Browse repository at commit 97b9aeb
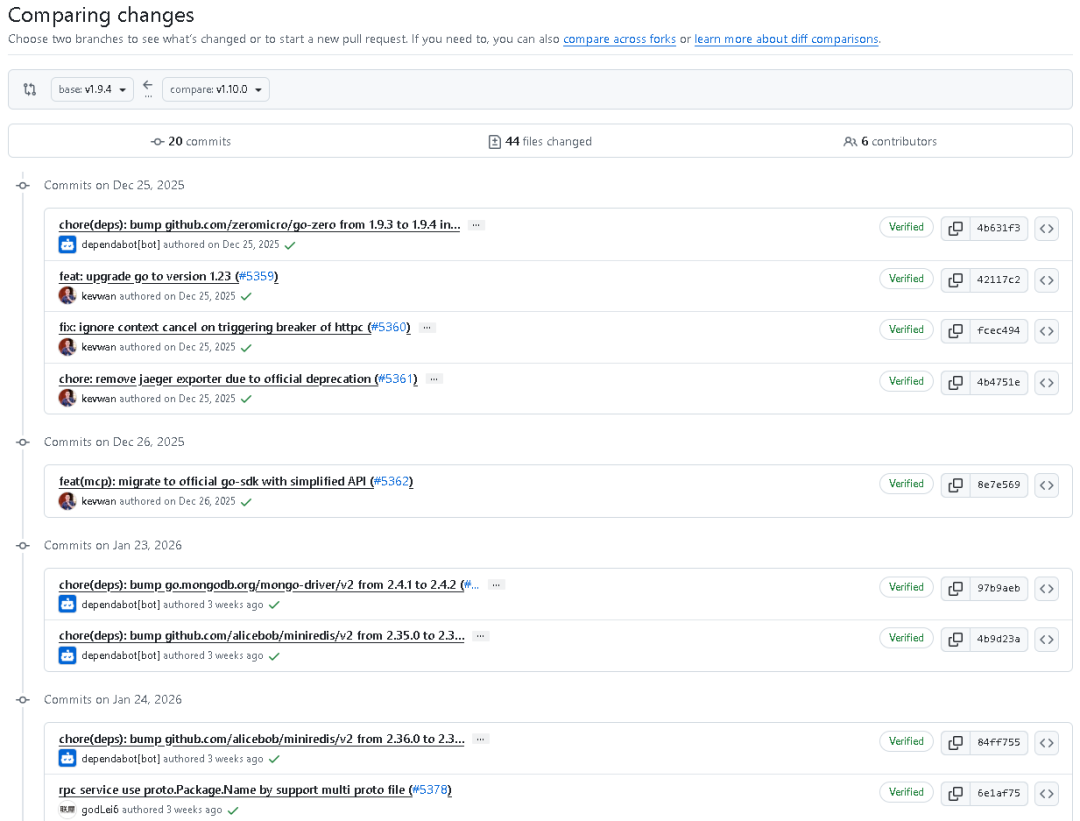1080x821 pixels. tap(1046, 588)
